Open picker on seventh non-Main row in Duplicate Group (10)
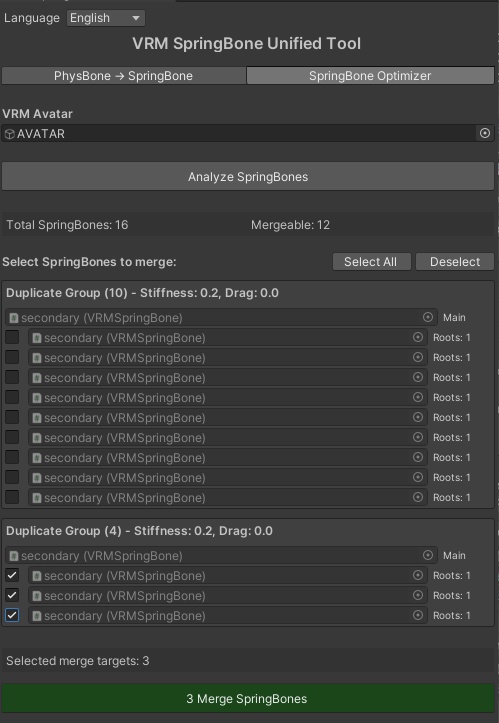Viewport: 499px width, 723px height. point(418,457)
